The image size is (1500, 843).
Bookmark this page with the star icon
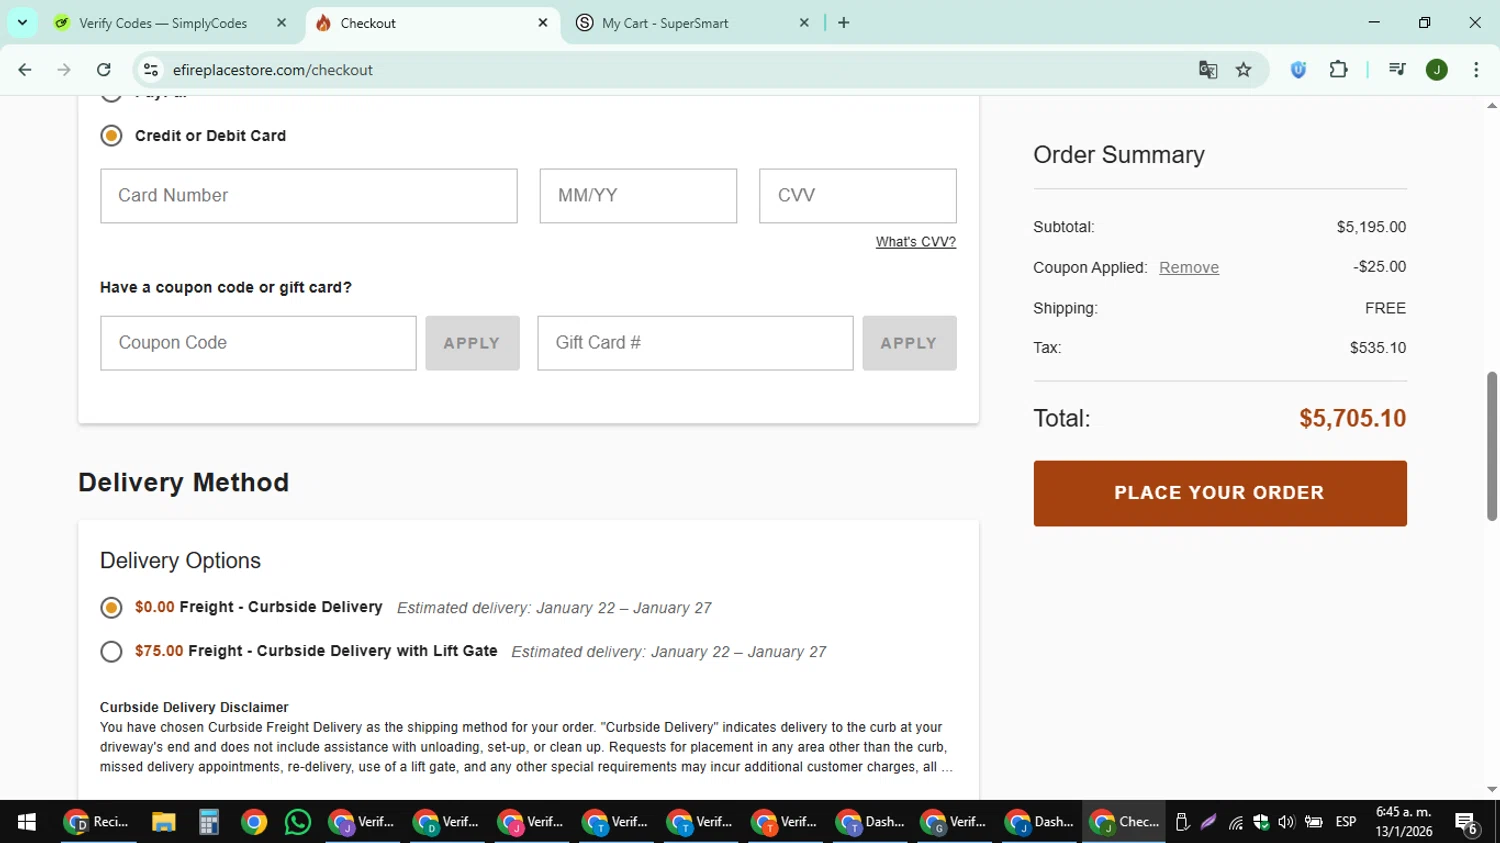tap(1244, 70)
